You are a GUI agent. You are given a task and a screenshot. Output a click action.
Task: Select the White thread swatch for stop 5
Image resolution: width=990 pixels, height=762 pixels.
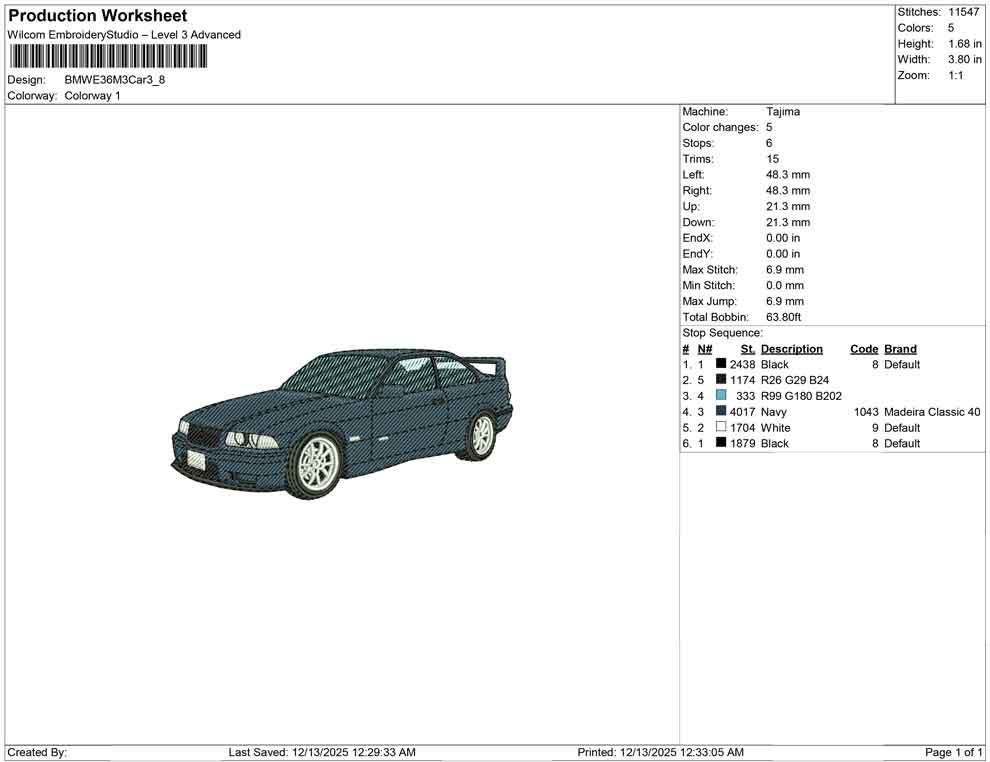click(x=721, y=427)
